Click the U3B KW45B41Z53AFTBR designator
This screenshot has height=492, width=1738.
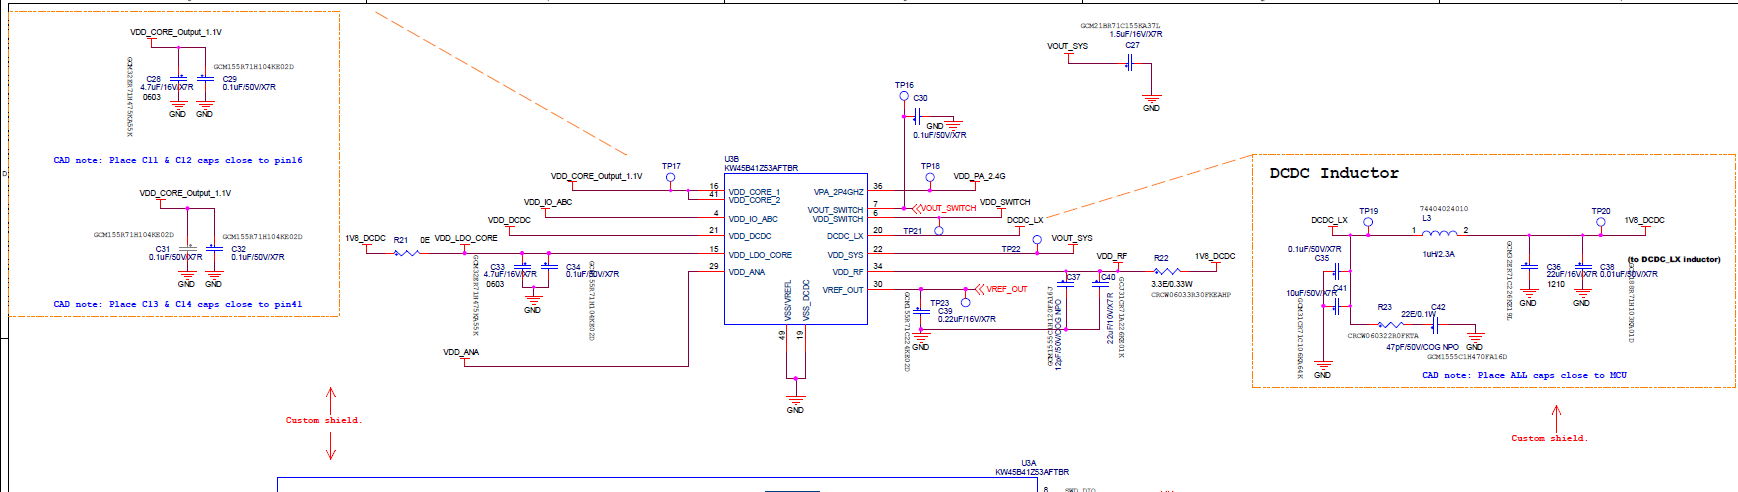tap(761, 164)
